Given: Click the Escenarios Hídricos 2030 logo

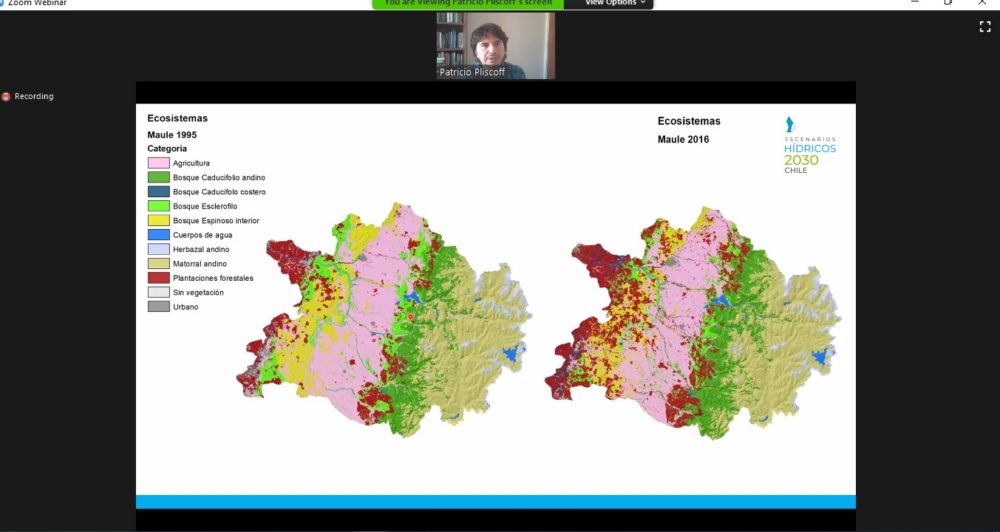Looking at the screenshot, I should (x=809, y=145).
